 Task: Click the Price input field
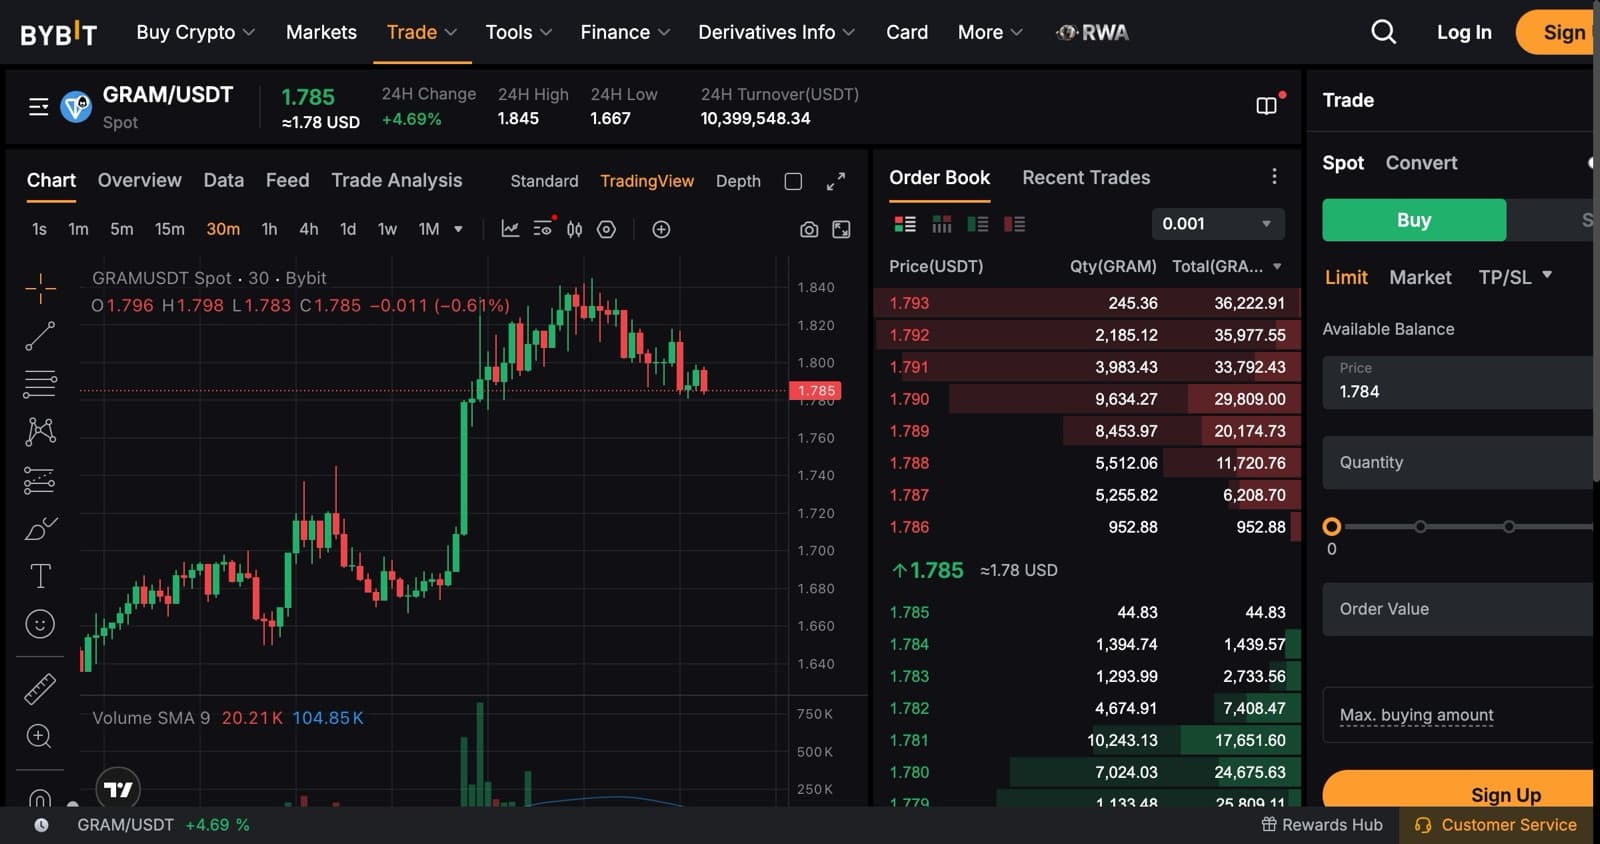(x=1458, y=382)
